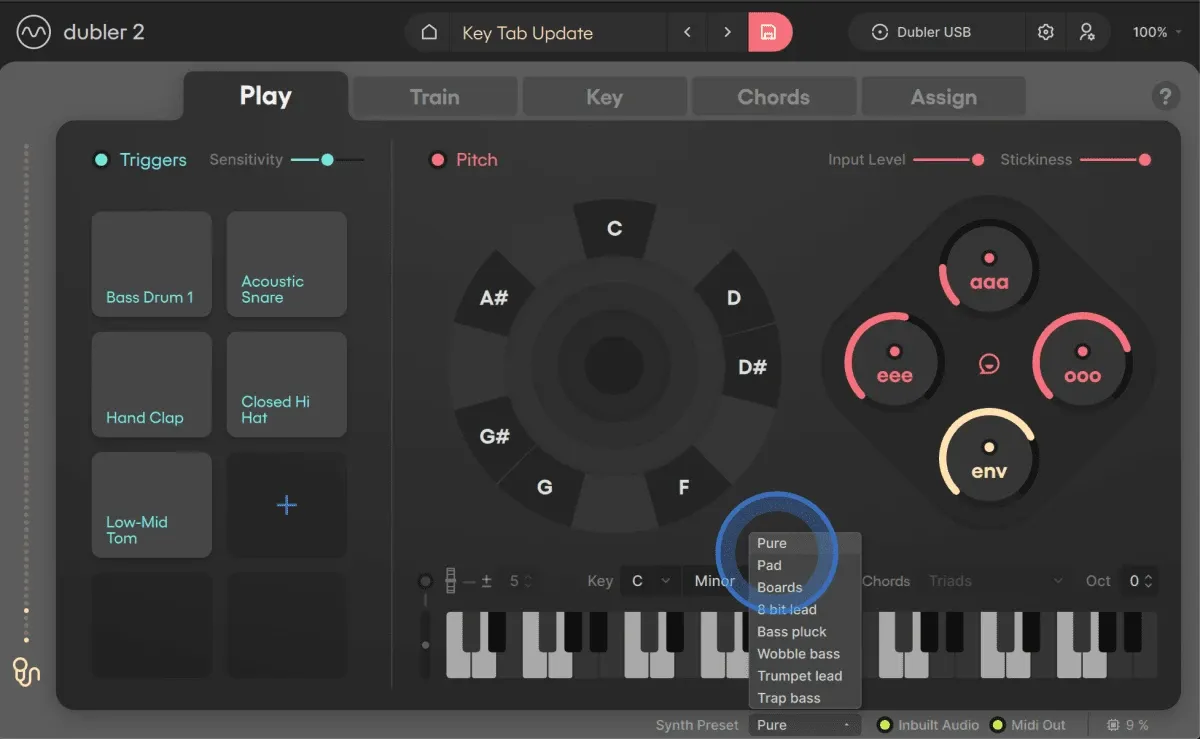This screenshot has height=739, width=1200.
Task: Open the Key root note C dropdown
Action: point(650,581)
